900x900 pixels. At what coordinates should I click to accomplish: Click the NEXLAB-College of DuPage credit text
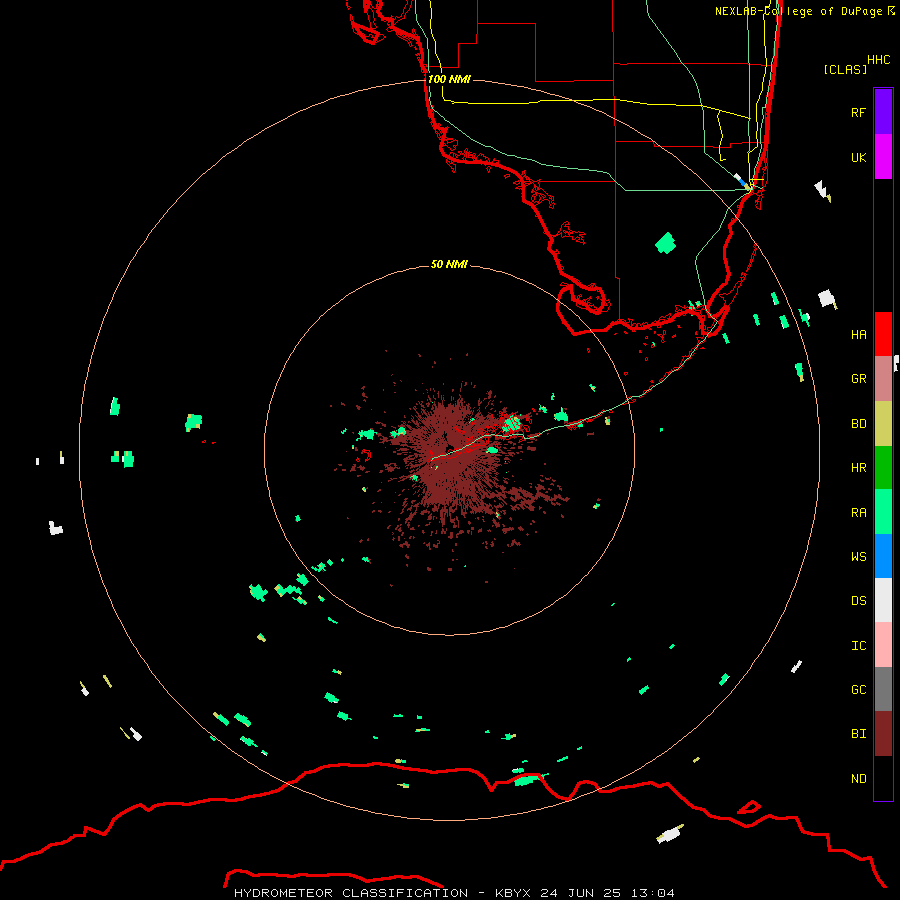point(799,11)
